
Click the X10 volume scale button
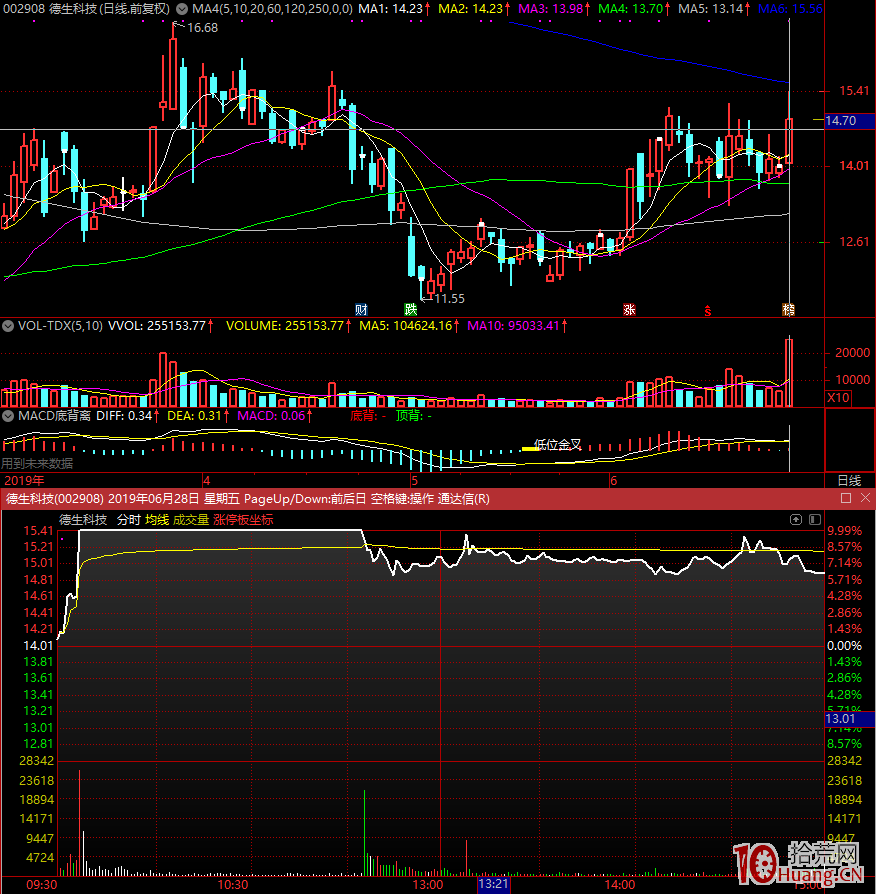point(837,398)
